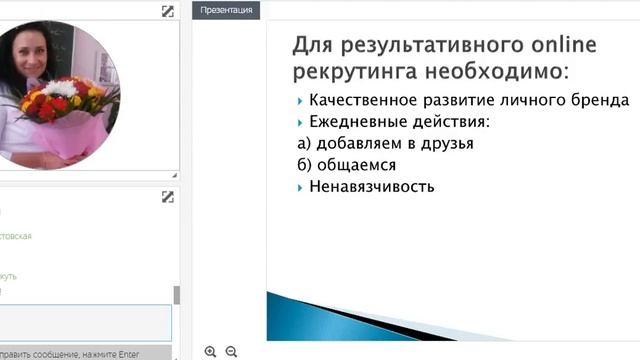Click the slide title "Для результативного online рекрутинга"
Viewport: 640px width, 360px height.
444,58
